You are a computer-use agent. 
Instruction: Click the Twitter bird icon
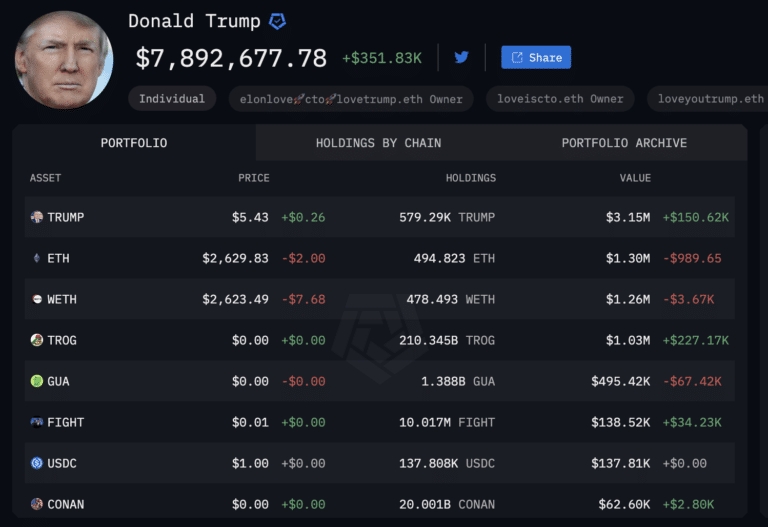[461, 57]
